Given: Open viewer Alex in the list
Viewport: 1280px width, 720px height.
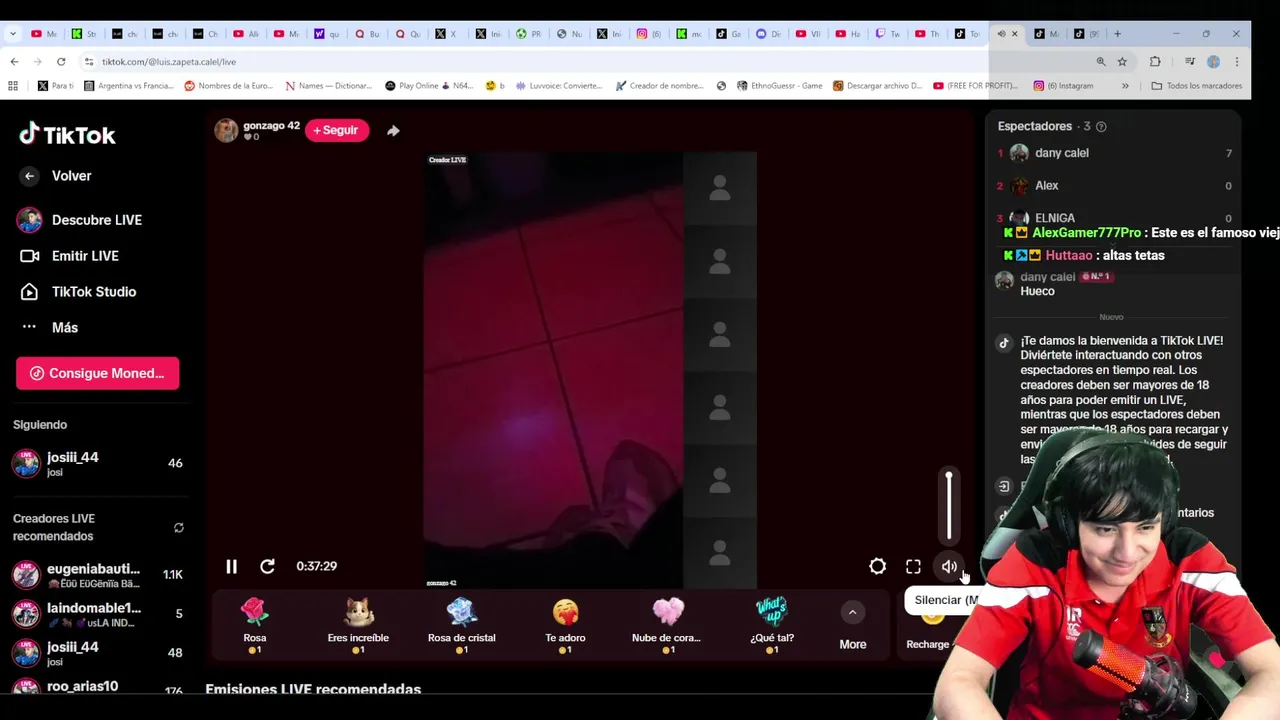Looking at the screenshot, I should [x=1114, y=186].
